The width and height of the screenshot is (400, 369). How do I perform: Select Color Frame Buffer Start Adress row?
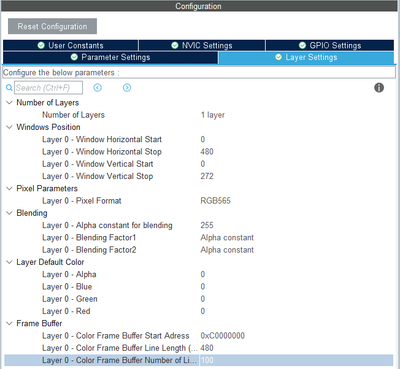198,336
